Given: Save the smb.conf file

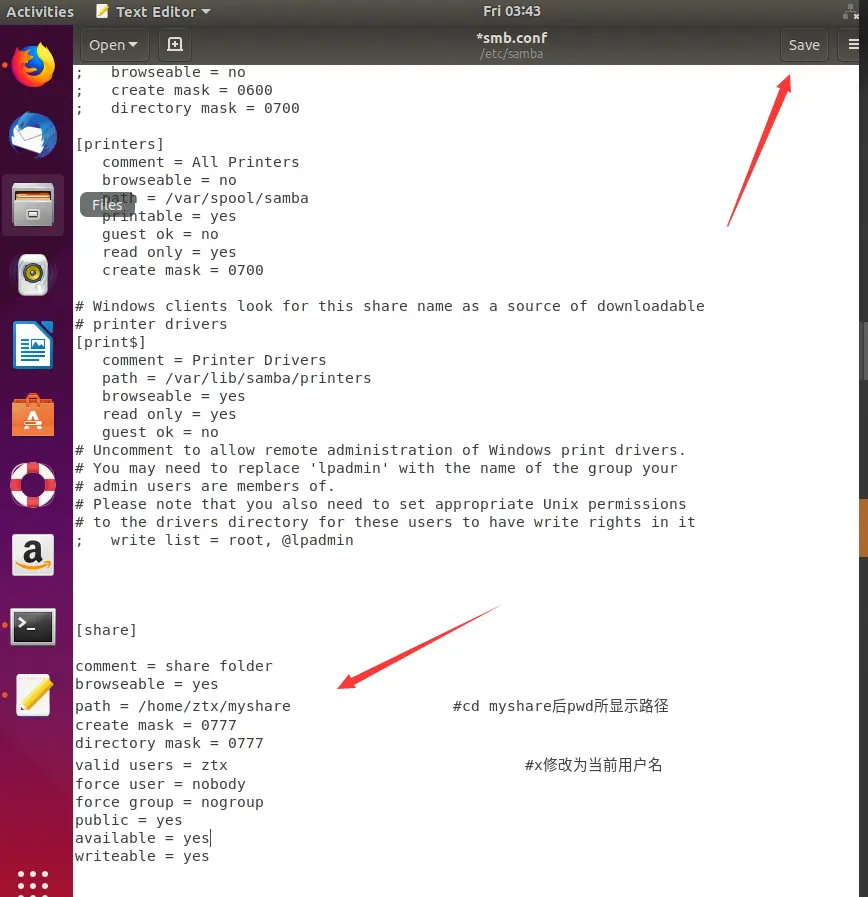Looking at the screenshot, I should (804, 45).
